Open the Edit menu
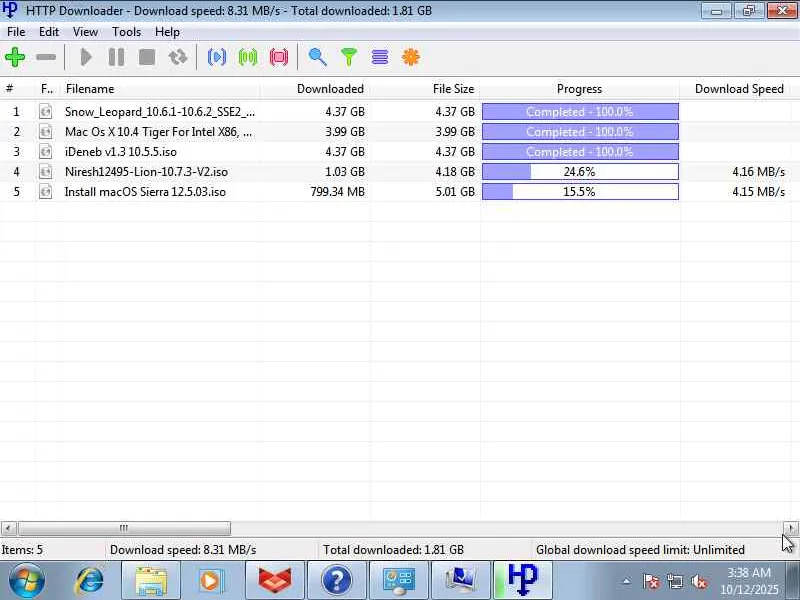Image resolution: width=800 pixels, height=600 pixels. [49, 32]
